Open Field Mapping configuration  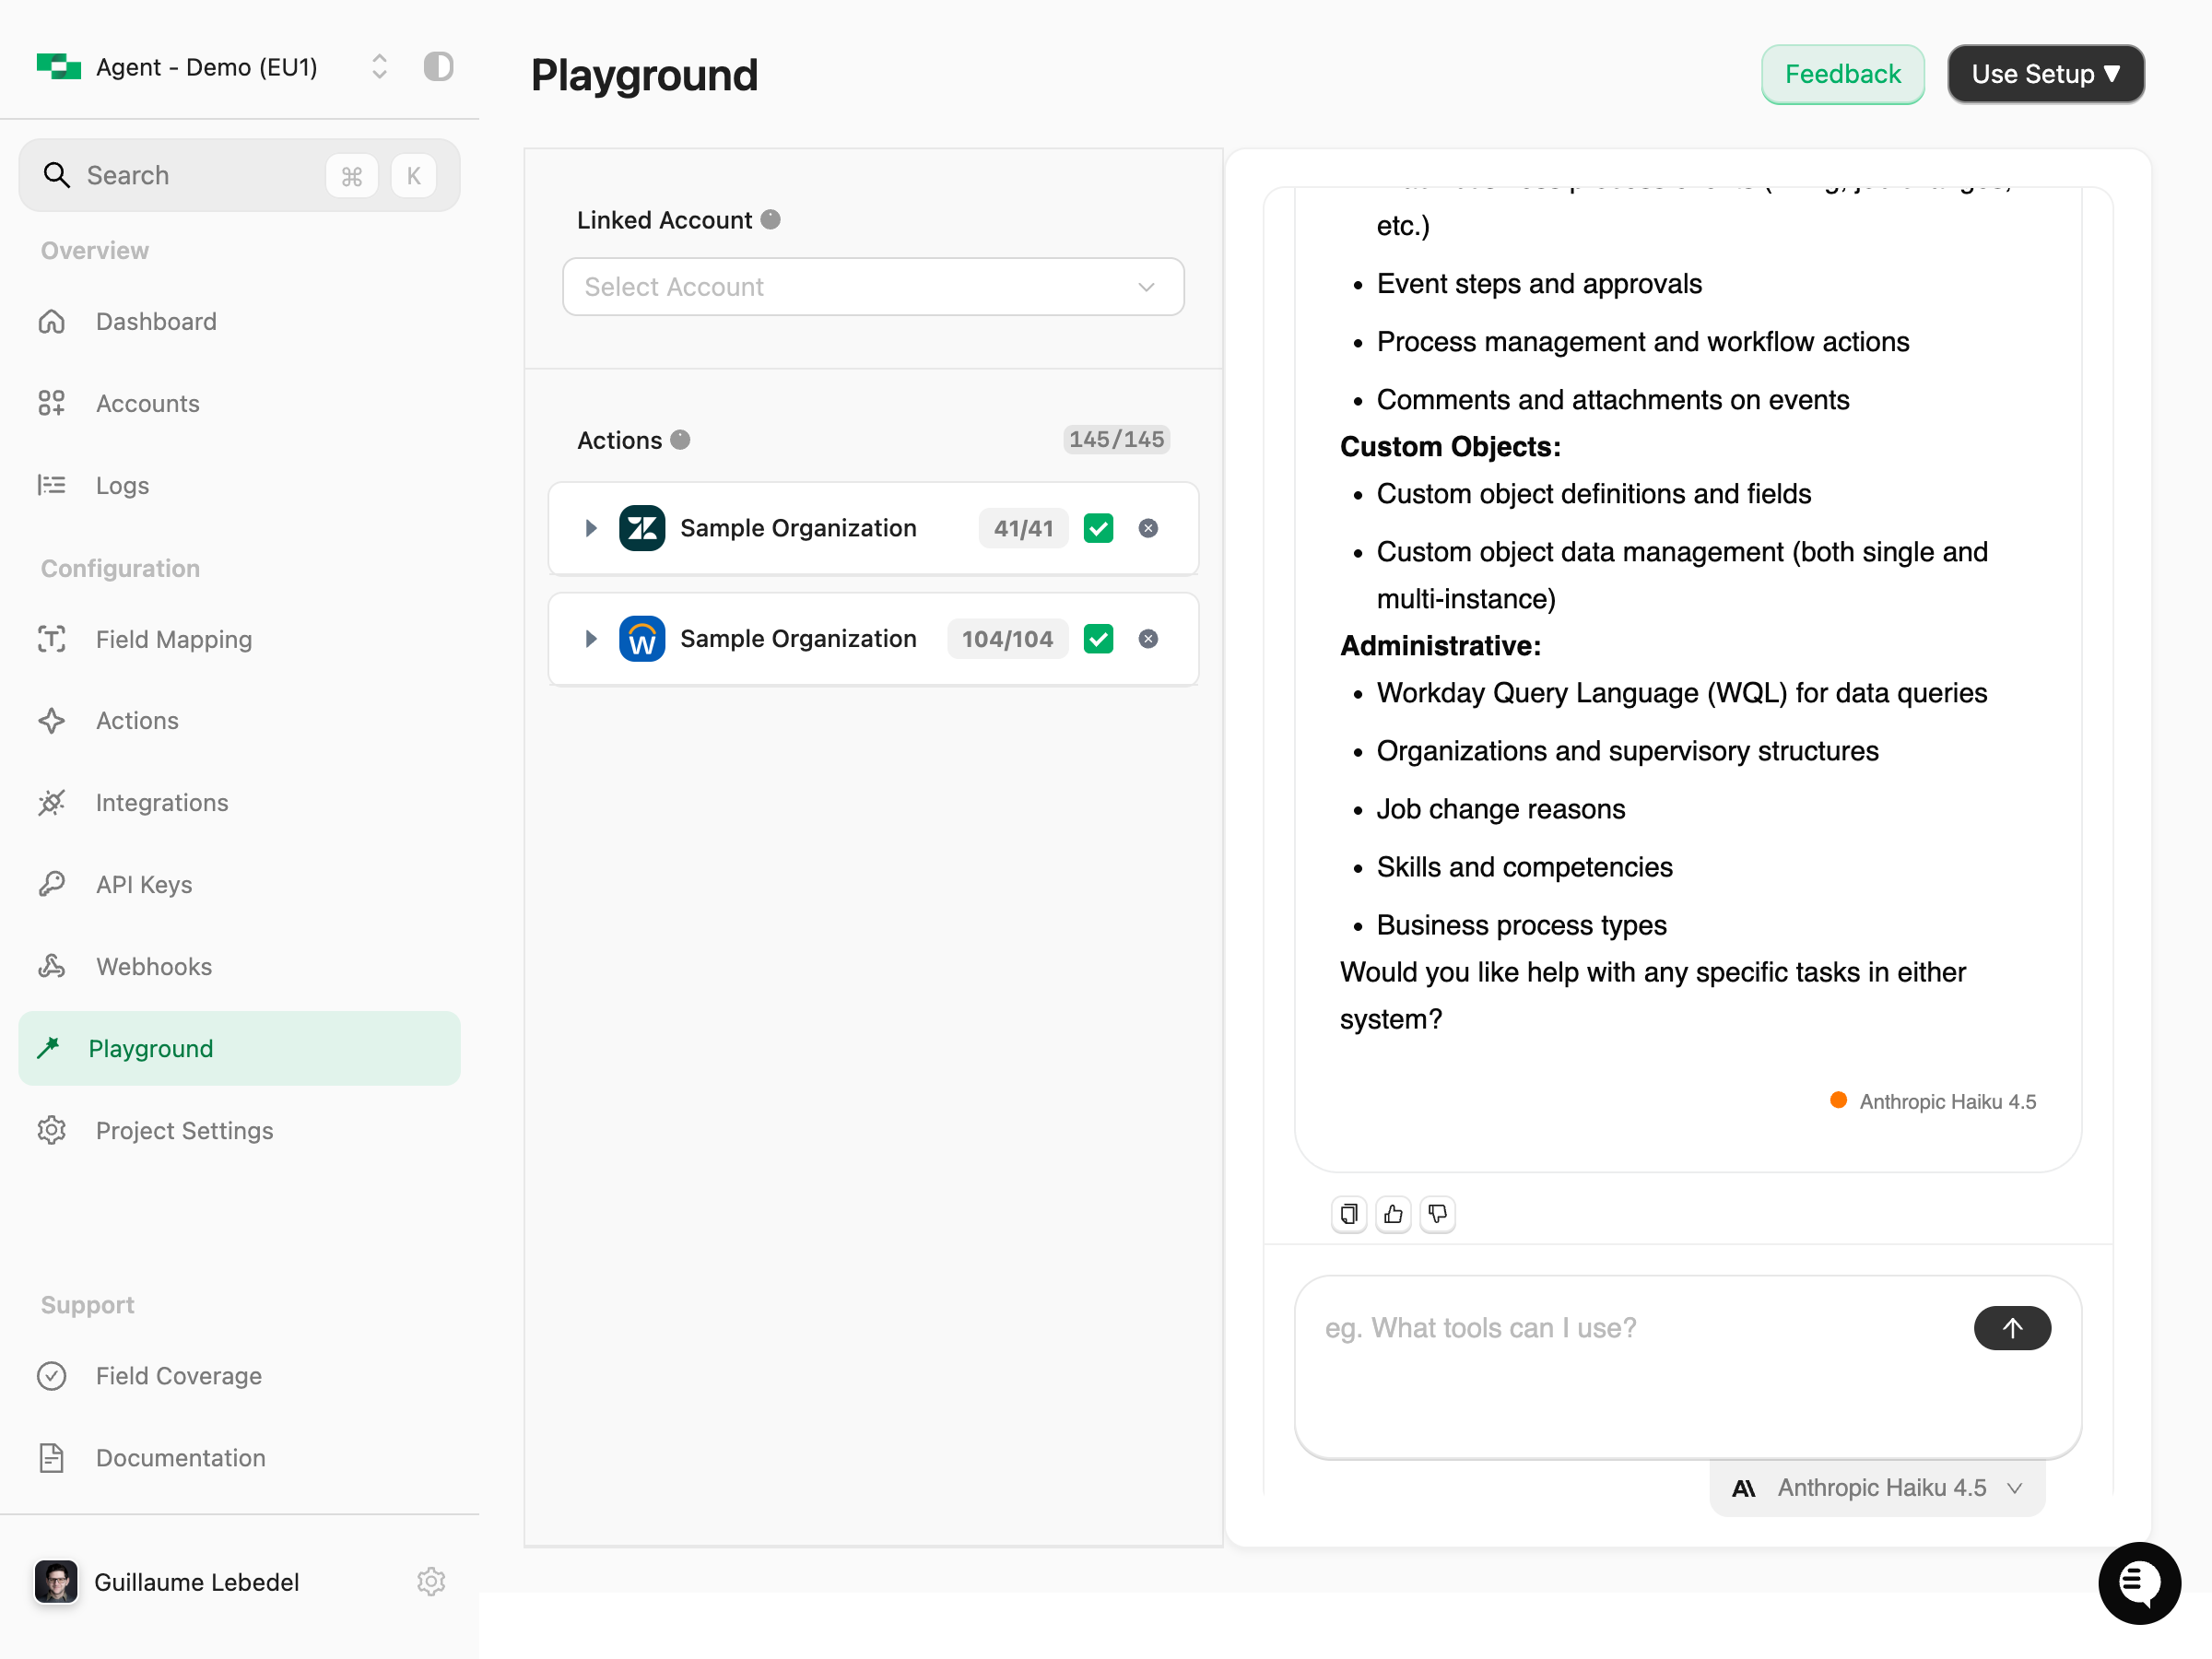[174, 639]
